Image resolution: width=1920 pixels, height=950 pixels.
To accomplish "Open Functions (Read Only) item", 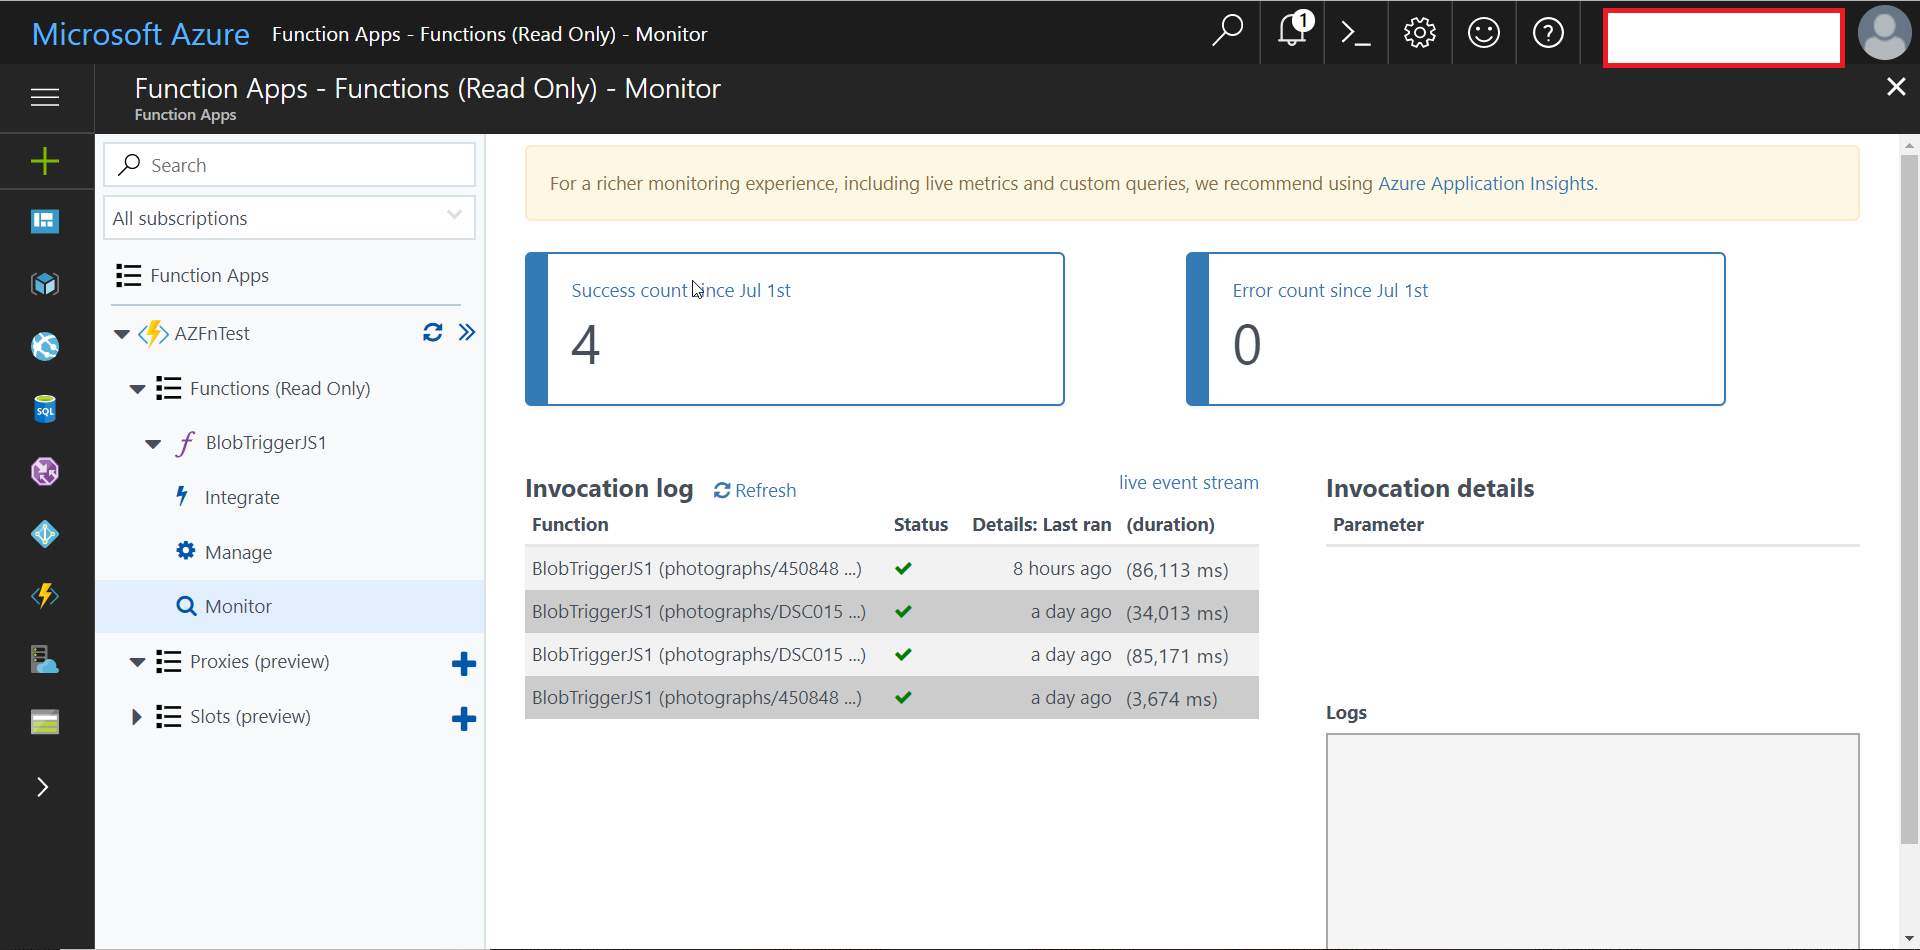I will 280,388.
